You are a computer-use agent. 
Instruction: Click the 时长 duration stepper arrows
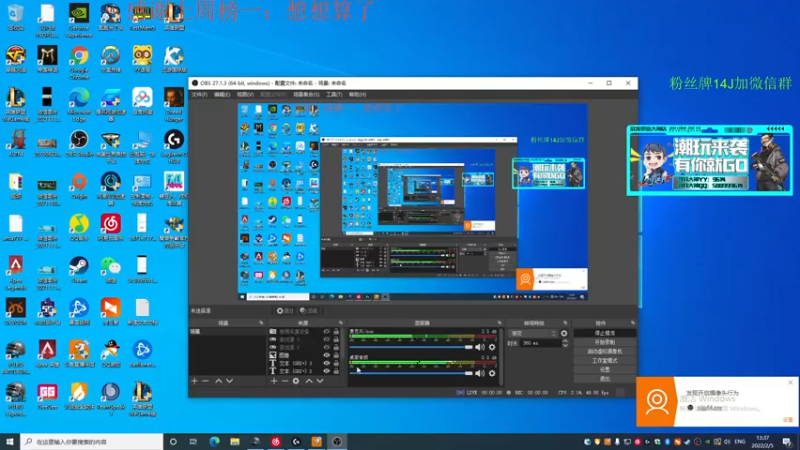tap(565, 343)
